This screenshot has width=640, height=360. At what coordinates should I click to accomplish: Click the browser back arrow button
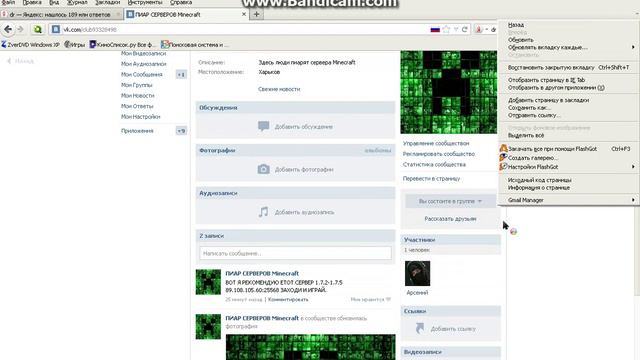pyautogui.click(x=8, y=29)
